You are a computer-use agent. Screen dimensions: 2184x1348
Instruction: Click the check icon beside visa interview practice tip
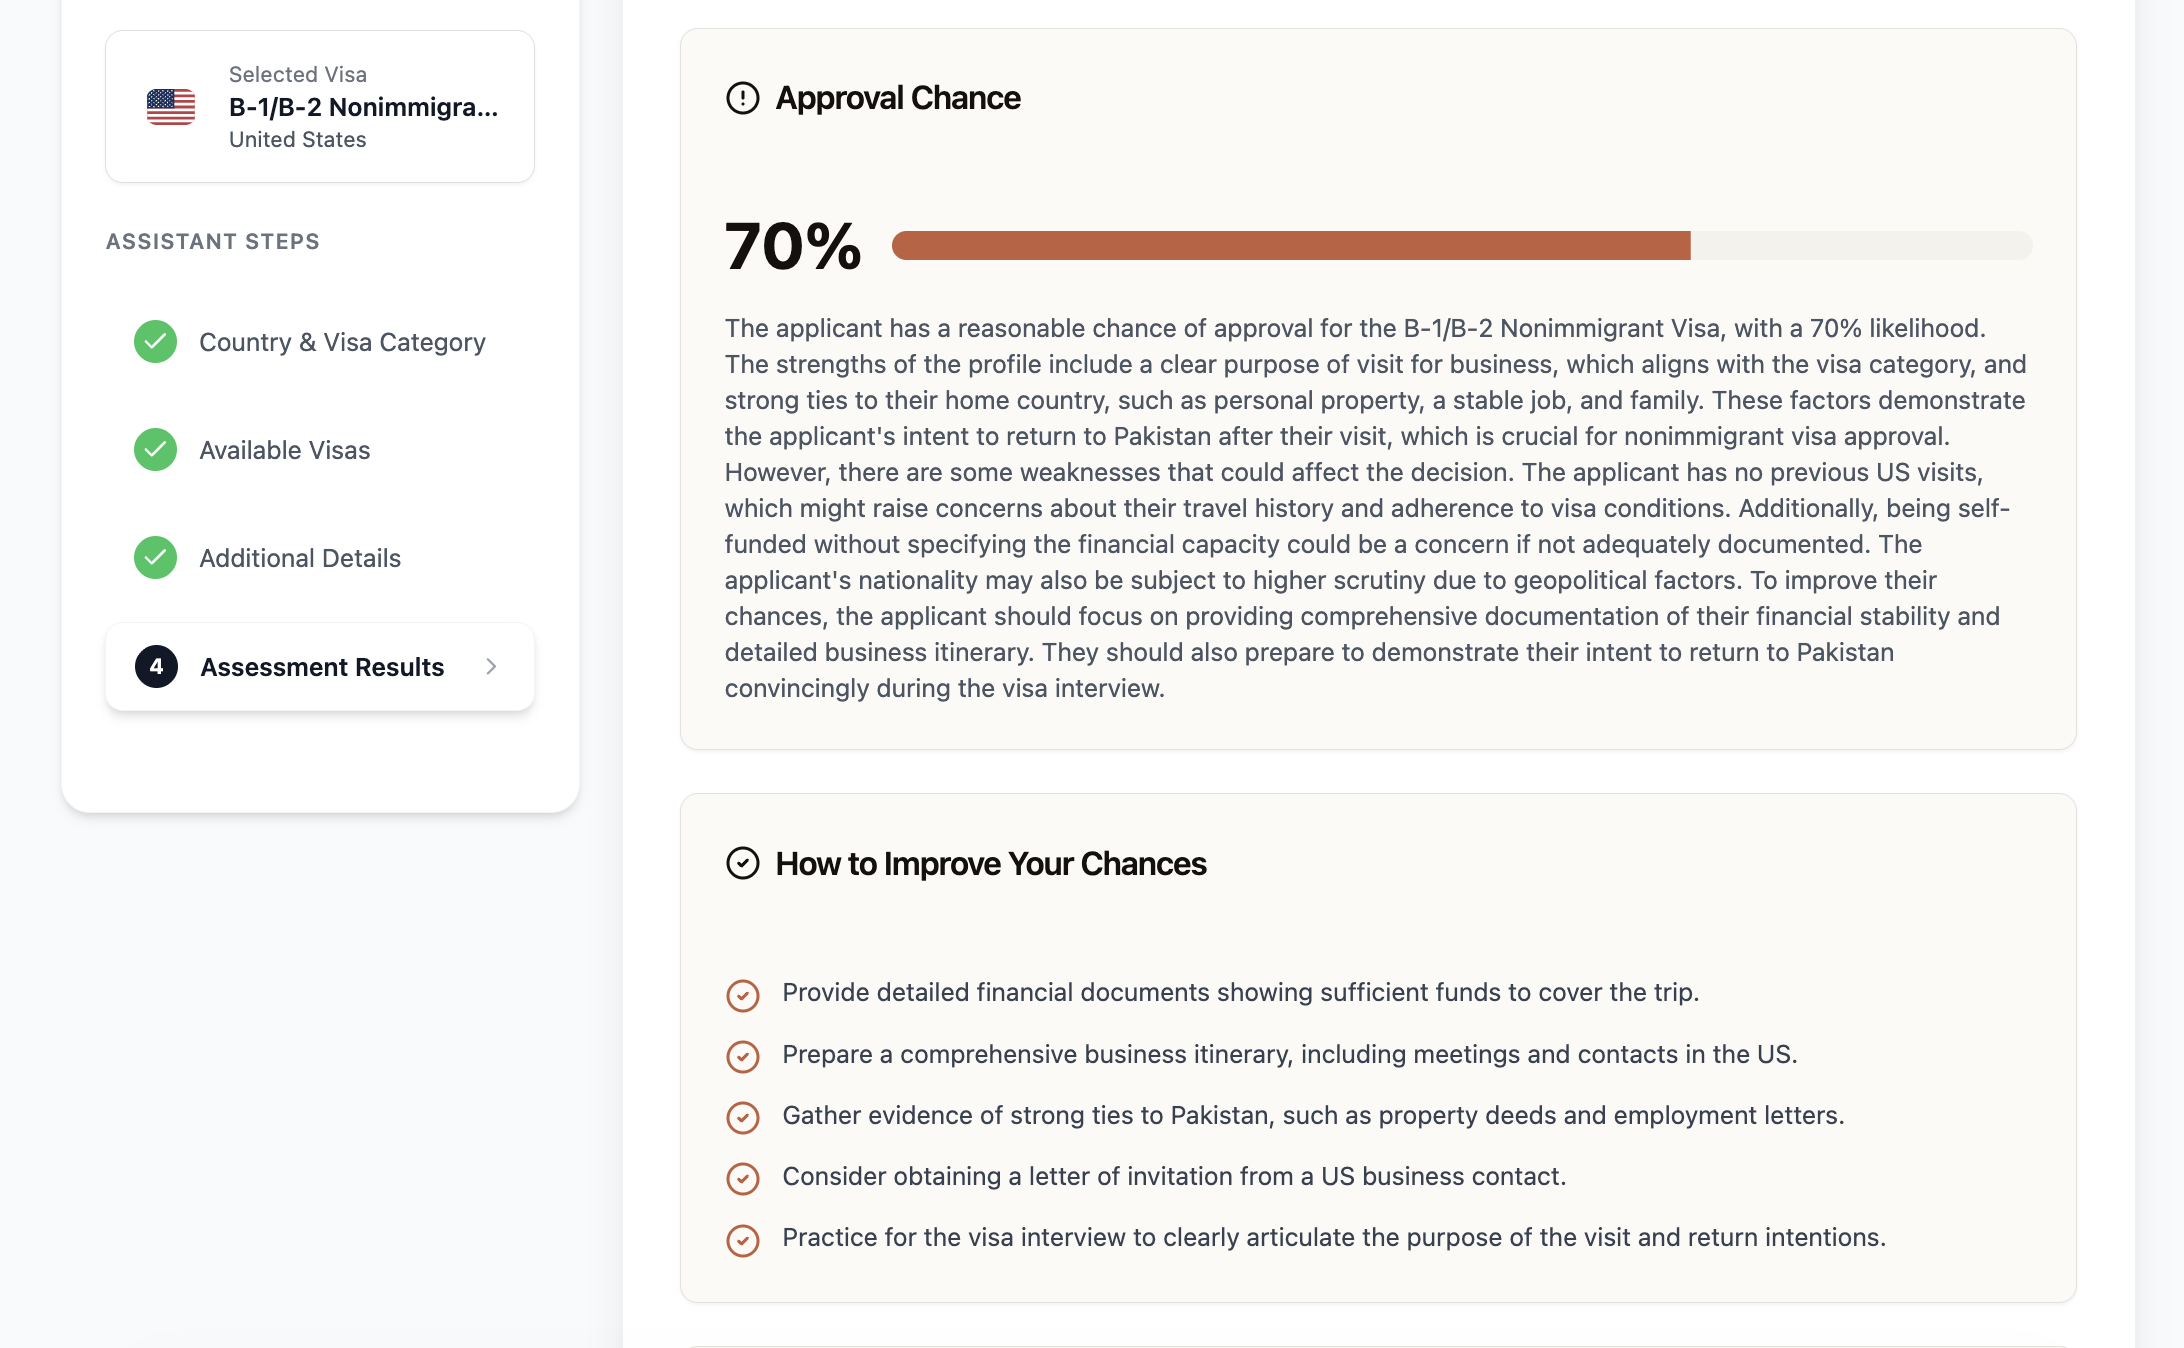pos(743,1241)
